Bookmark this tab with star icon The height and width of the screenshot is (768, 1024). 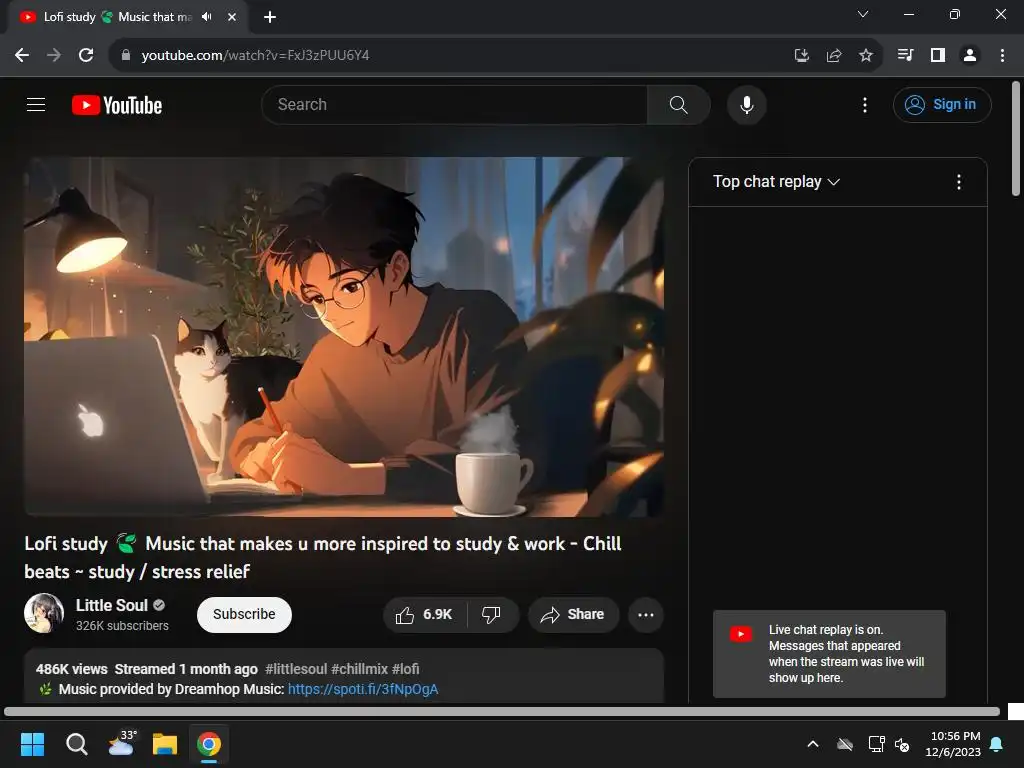click(x=866, y=55)
